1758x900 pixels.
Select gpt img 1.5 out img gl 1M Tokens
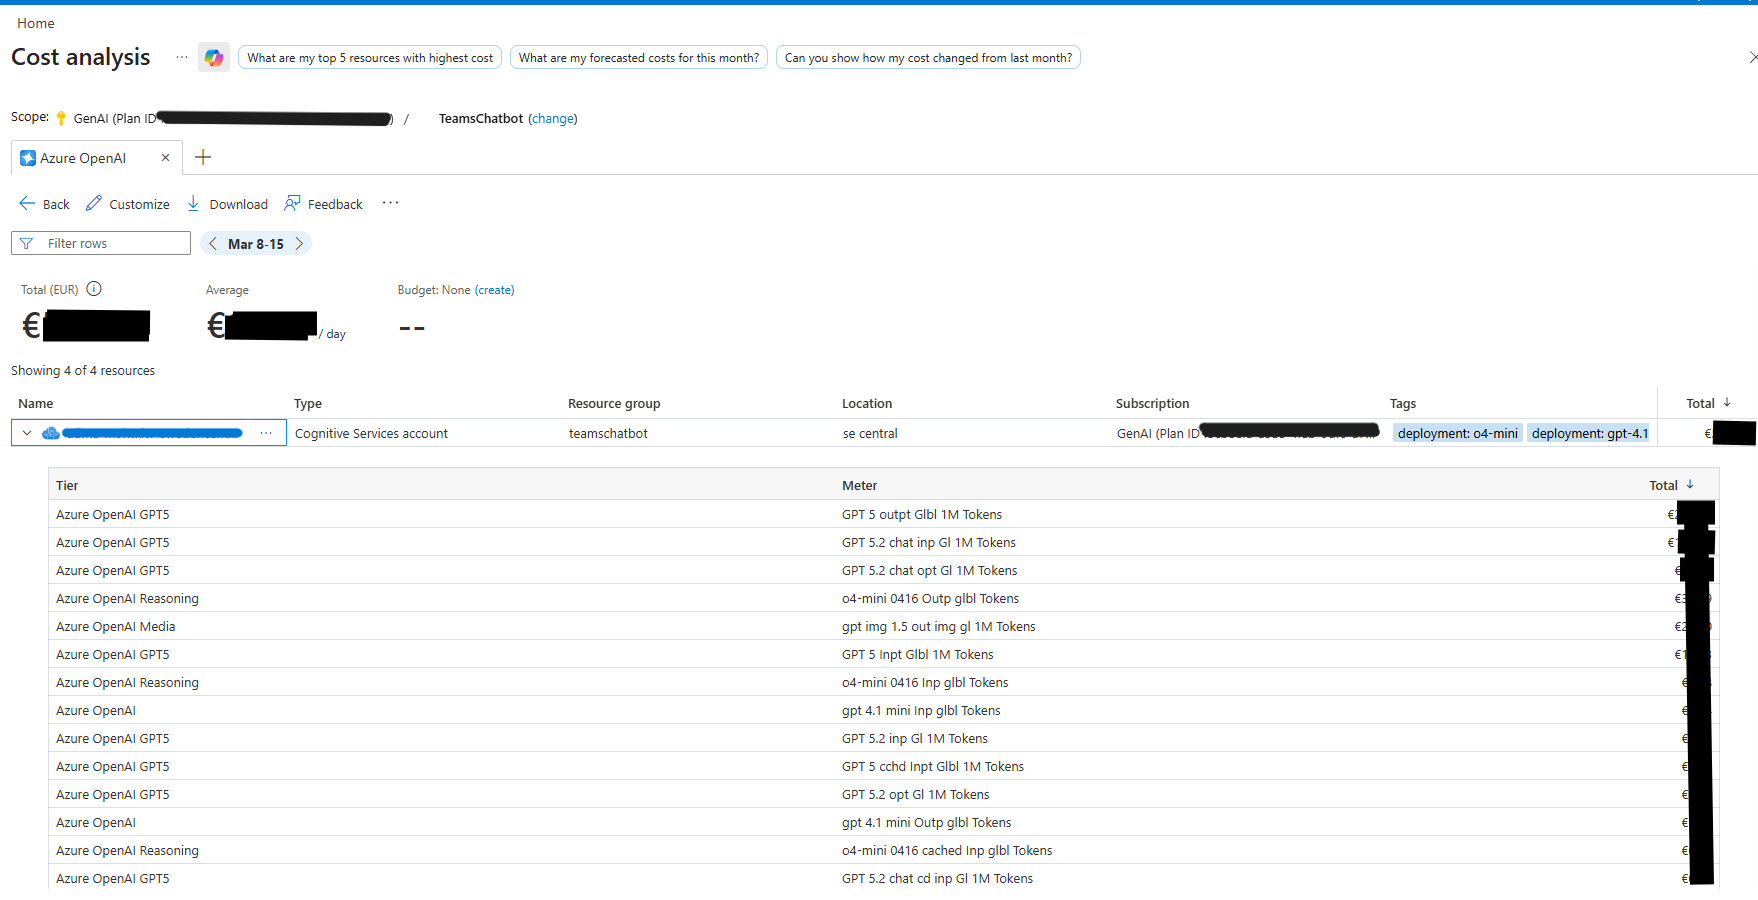tap(939, 626)
